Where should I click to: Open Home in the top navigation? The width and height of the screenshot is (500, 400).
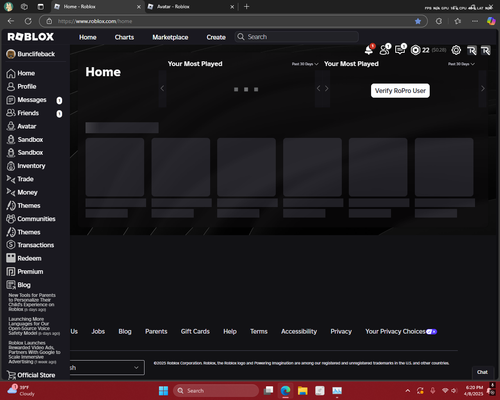(x=88, y=37)
